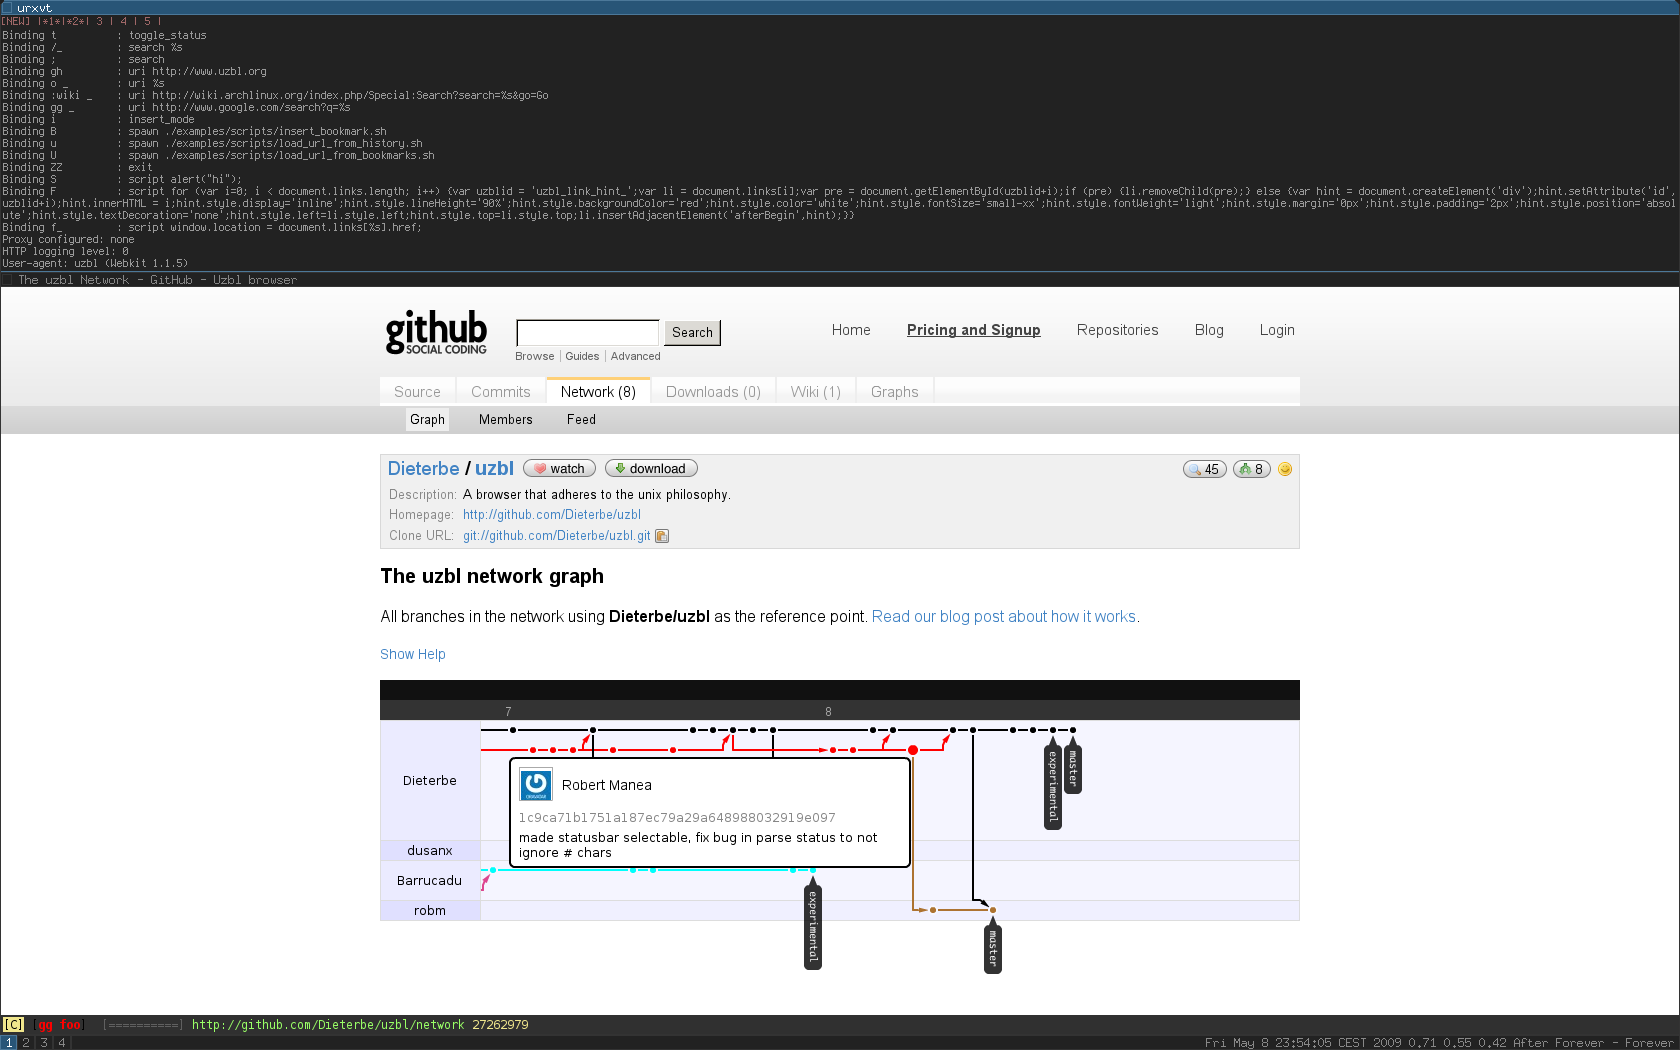This screenshot has width=1680, height=1050.
Task: Open the blog post about how it works
Action: 1004,617
